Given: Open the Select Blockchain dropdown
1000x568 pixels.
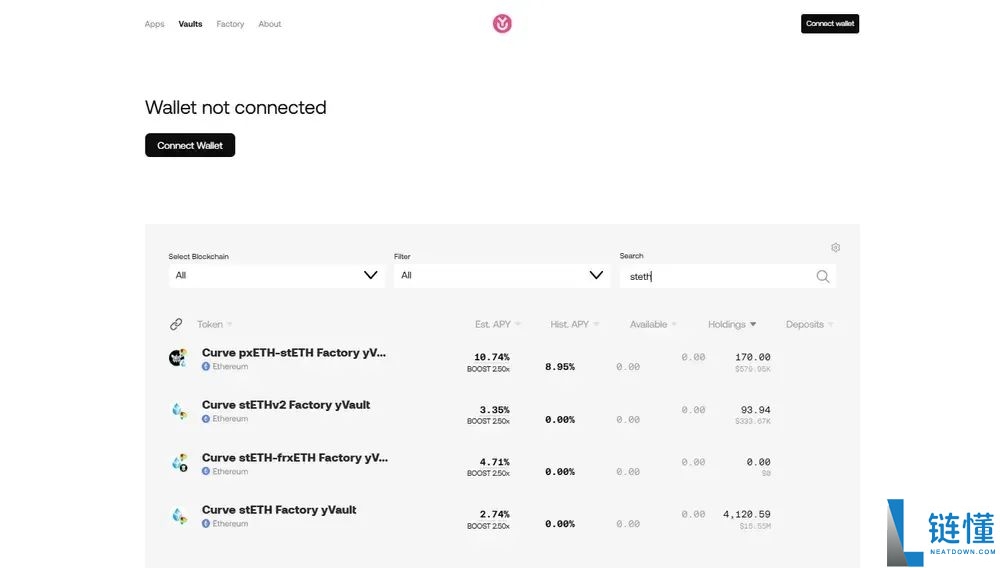Looking at the screenshot, I should [x=276, y=275].
